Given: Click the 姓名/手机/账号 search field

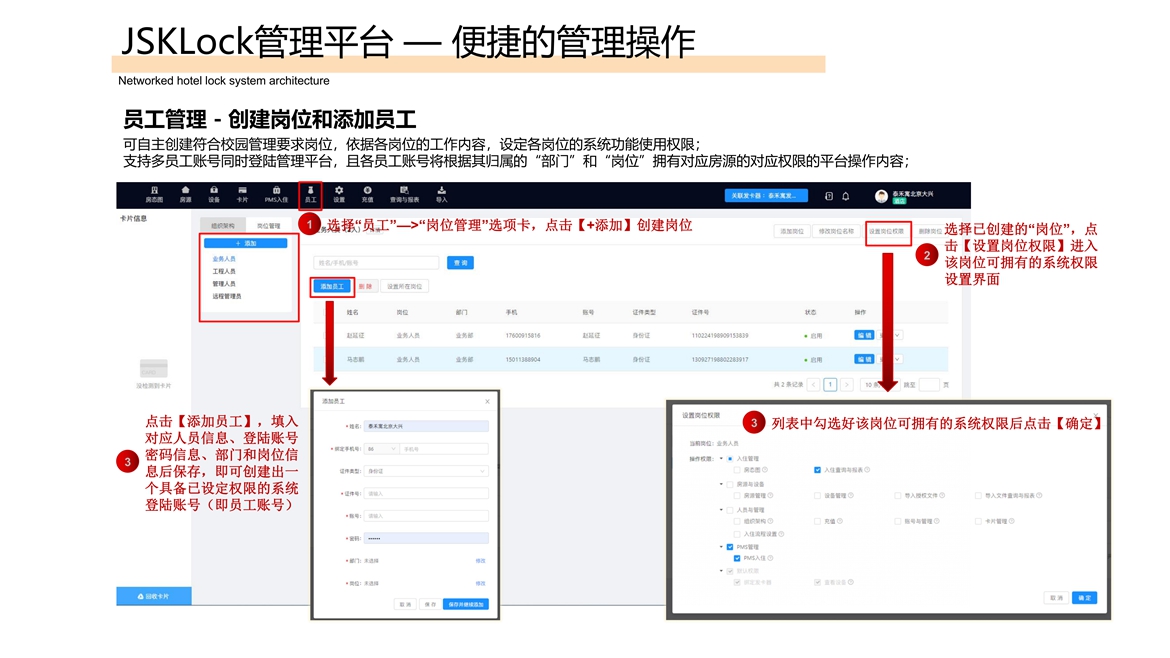Looking at the screenshot, I should pos(376,263).
